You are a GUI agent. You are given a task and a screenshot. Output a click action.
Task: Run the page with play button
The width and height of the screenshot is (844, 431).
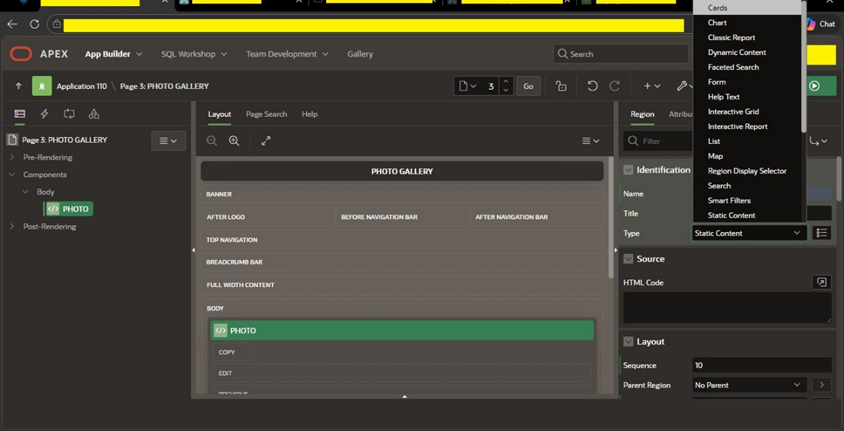coord(814,86)
